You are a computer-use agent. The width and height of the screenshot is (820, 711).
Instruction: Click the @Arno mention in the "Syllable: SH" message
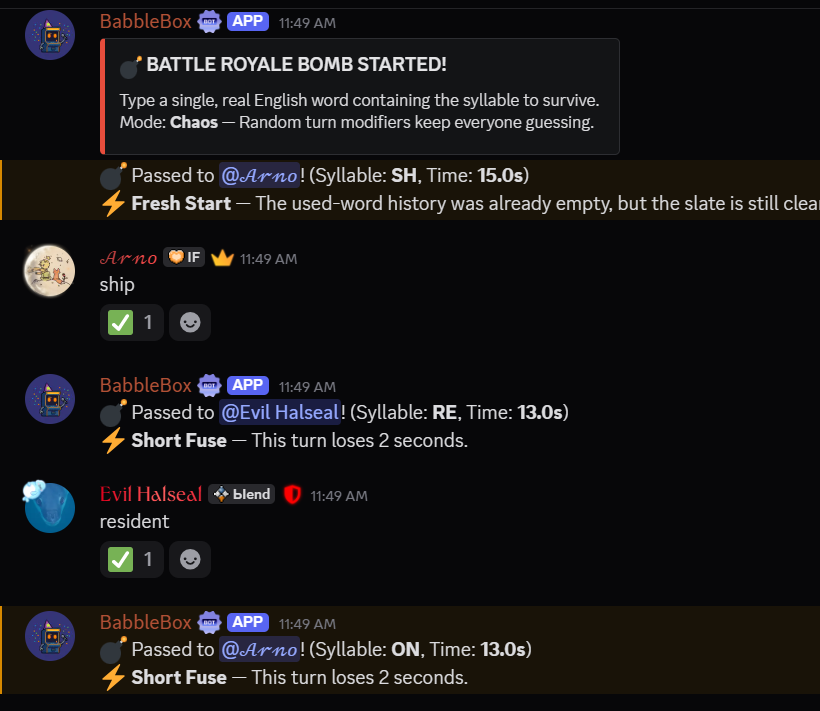coord(259,176)
